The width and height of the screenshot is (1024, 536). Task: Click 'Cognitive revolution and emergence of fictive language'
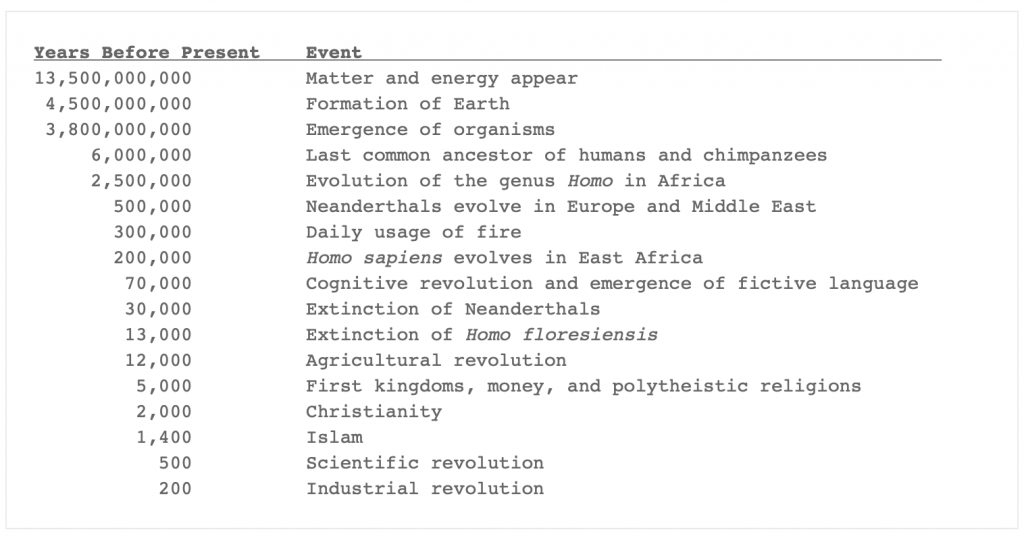[612, 283]
